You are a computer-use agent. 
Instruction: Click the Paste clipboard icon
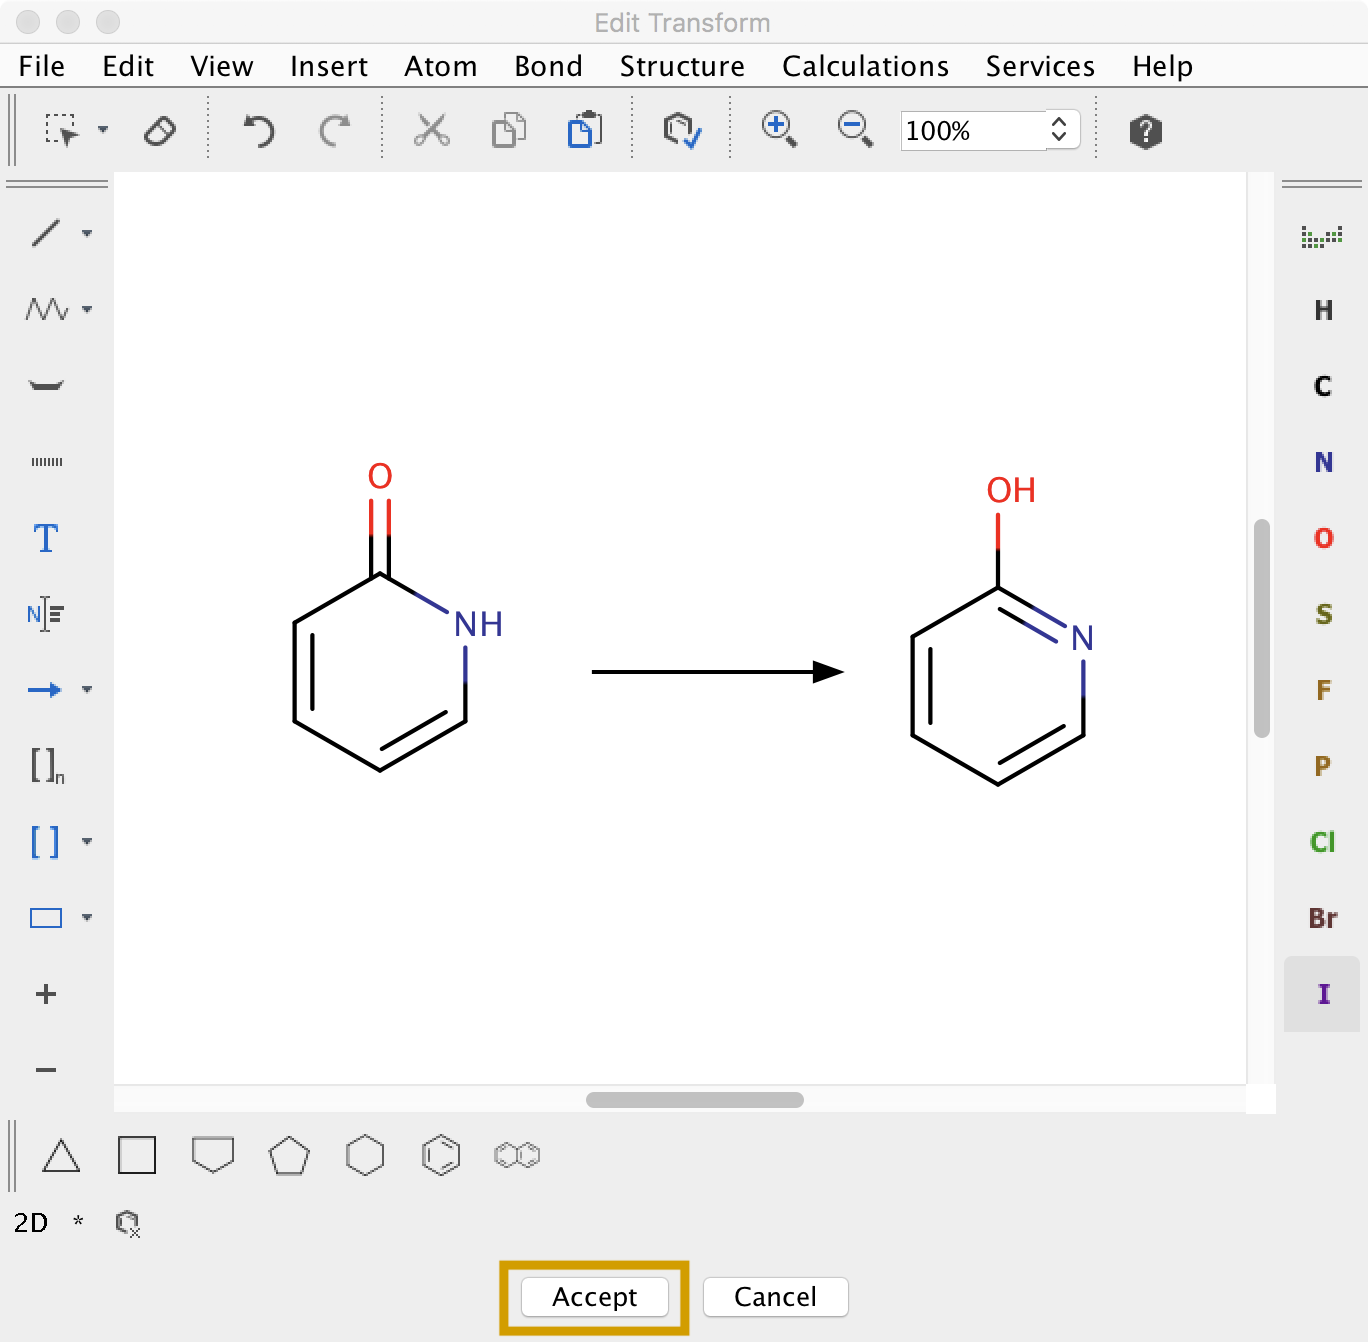[x=585, y=131]
